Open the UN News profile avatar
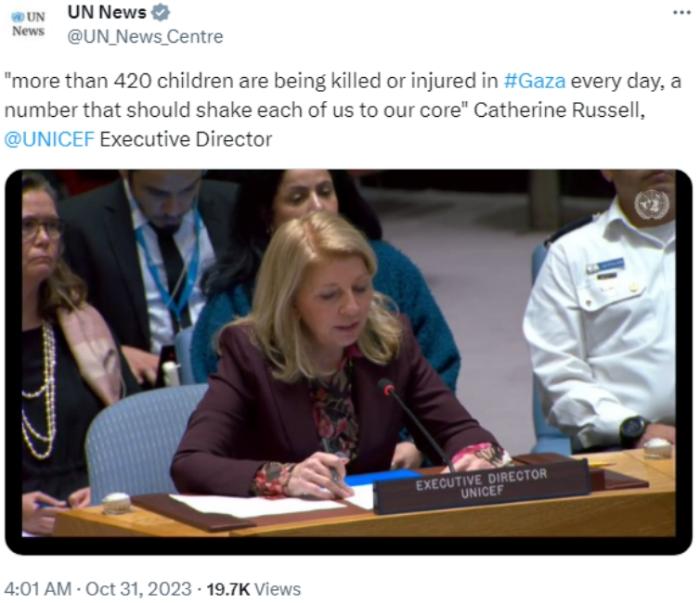Screen dimensions: 700x603 [29, 24]
